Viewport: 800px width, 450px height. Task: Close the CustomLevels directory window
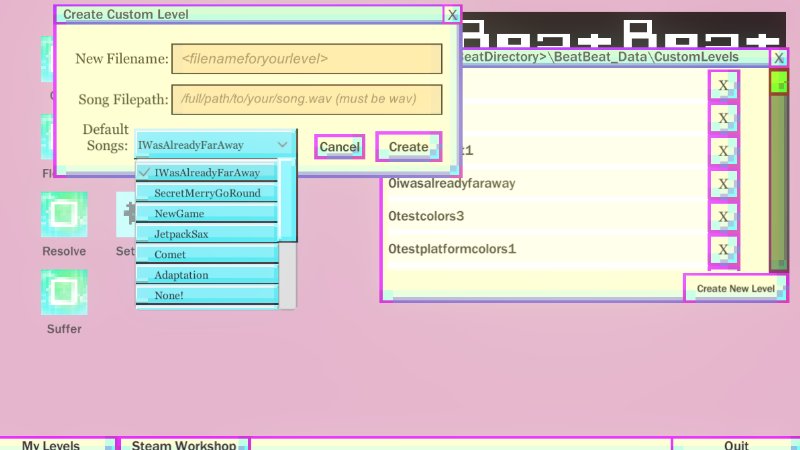pyautogui.click(x=779, y=58)
